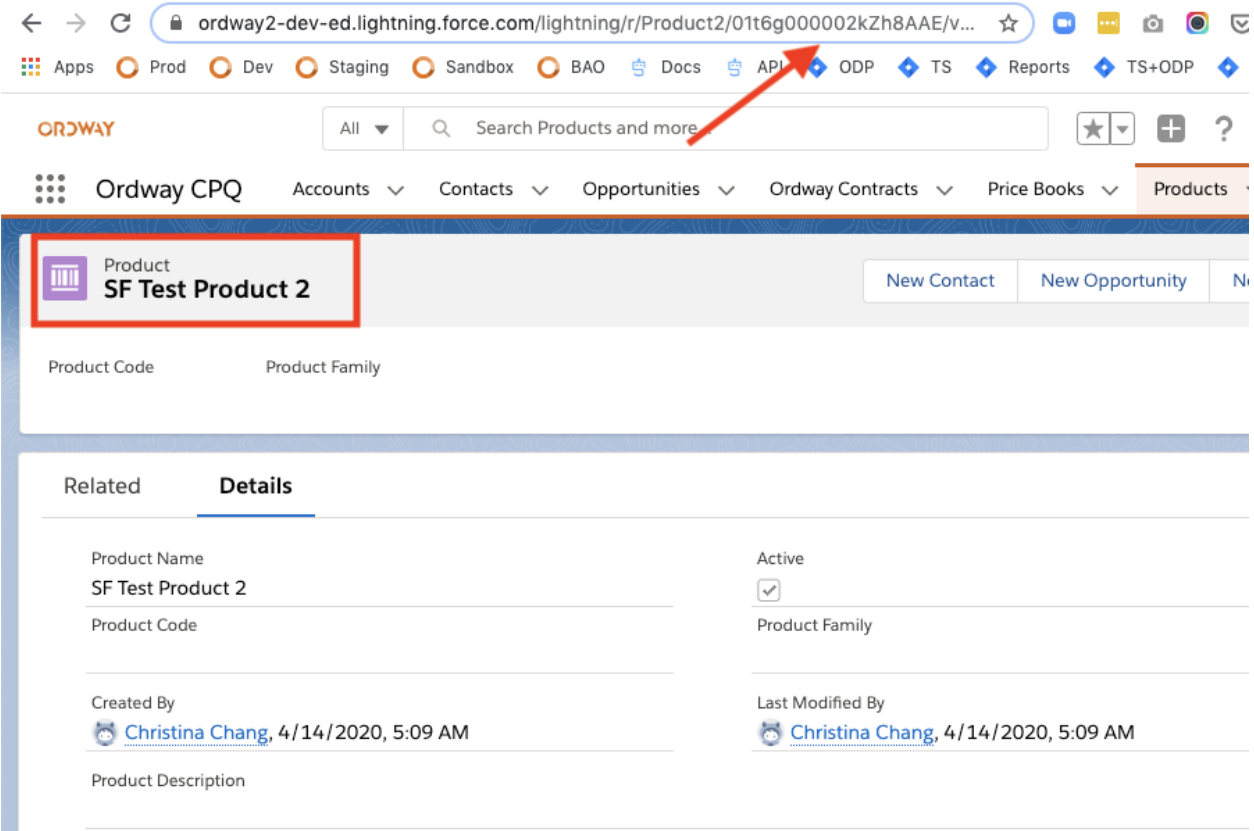1254x831 pixels.
Task: Switch to the Related tab
Action: pos(102,486)
